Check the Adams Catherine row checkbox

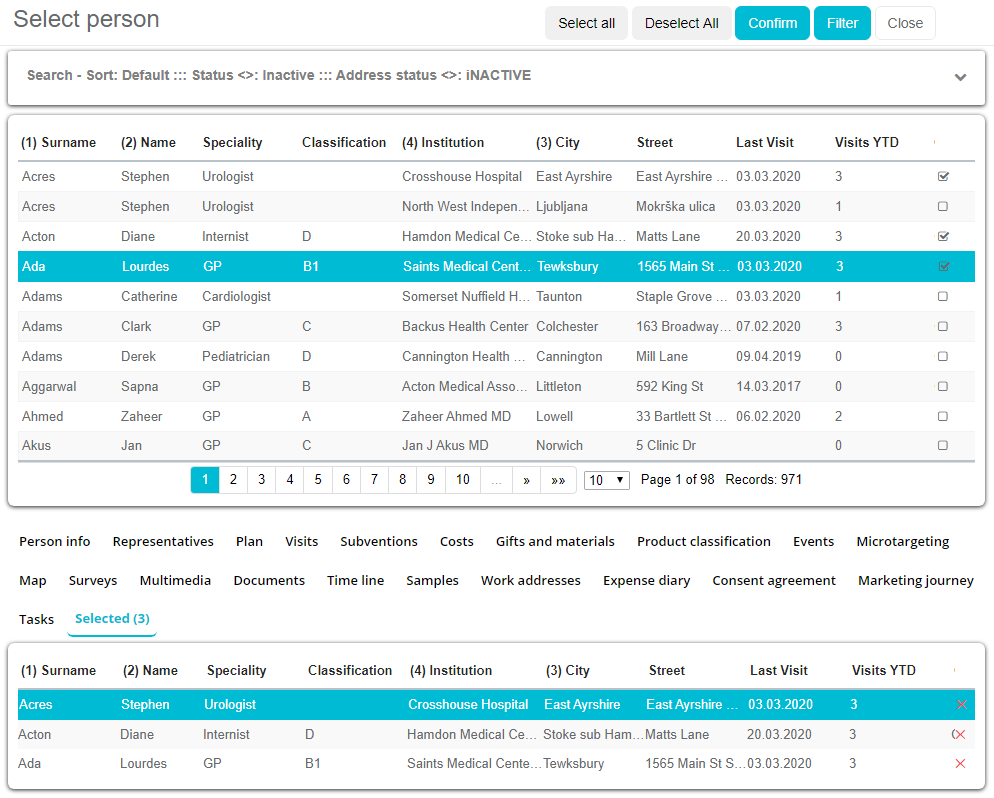pyautogui.click(x=942, y=297)
